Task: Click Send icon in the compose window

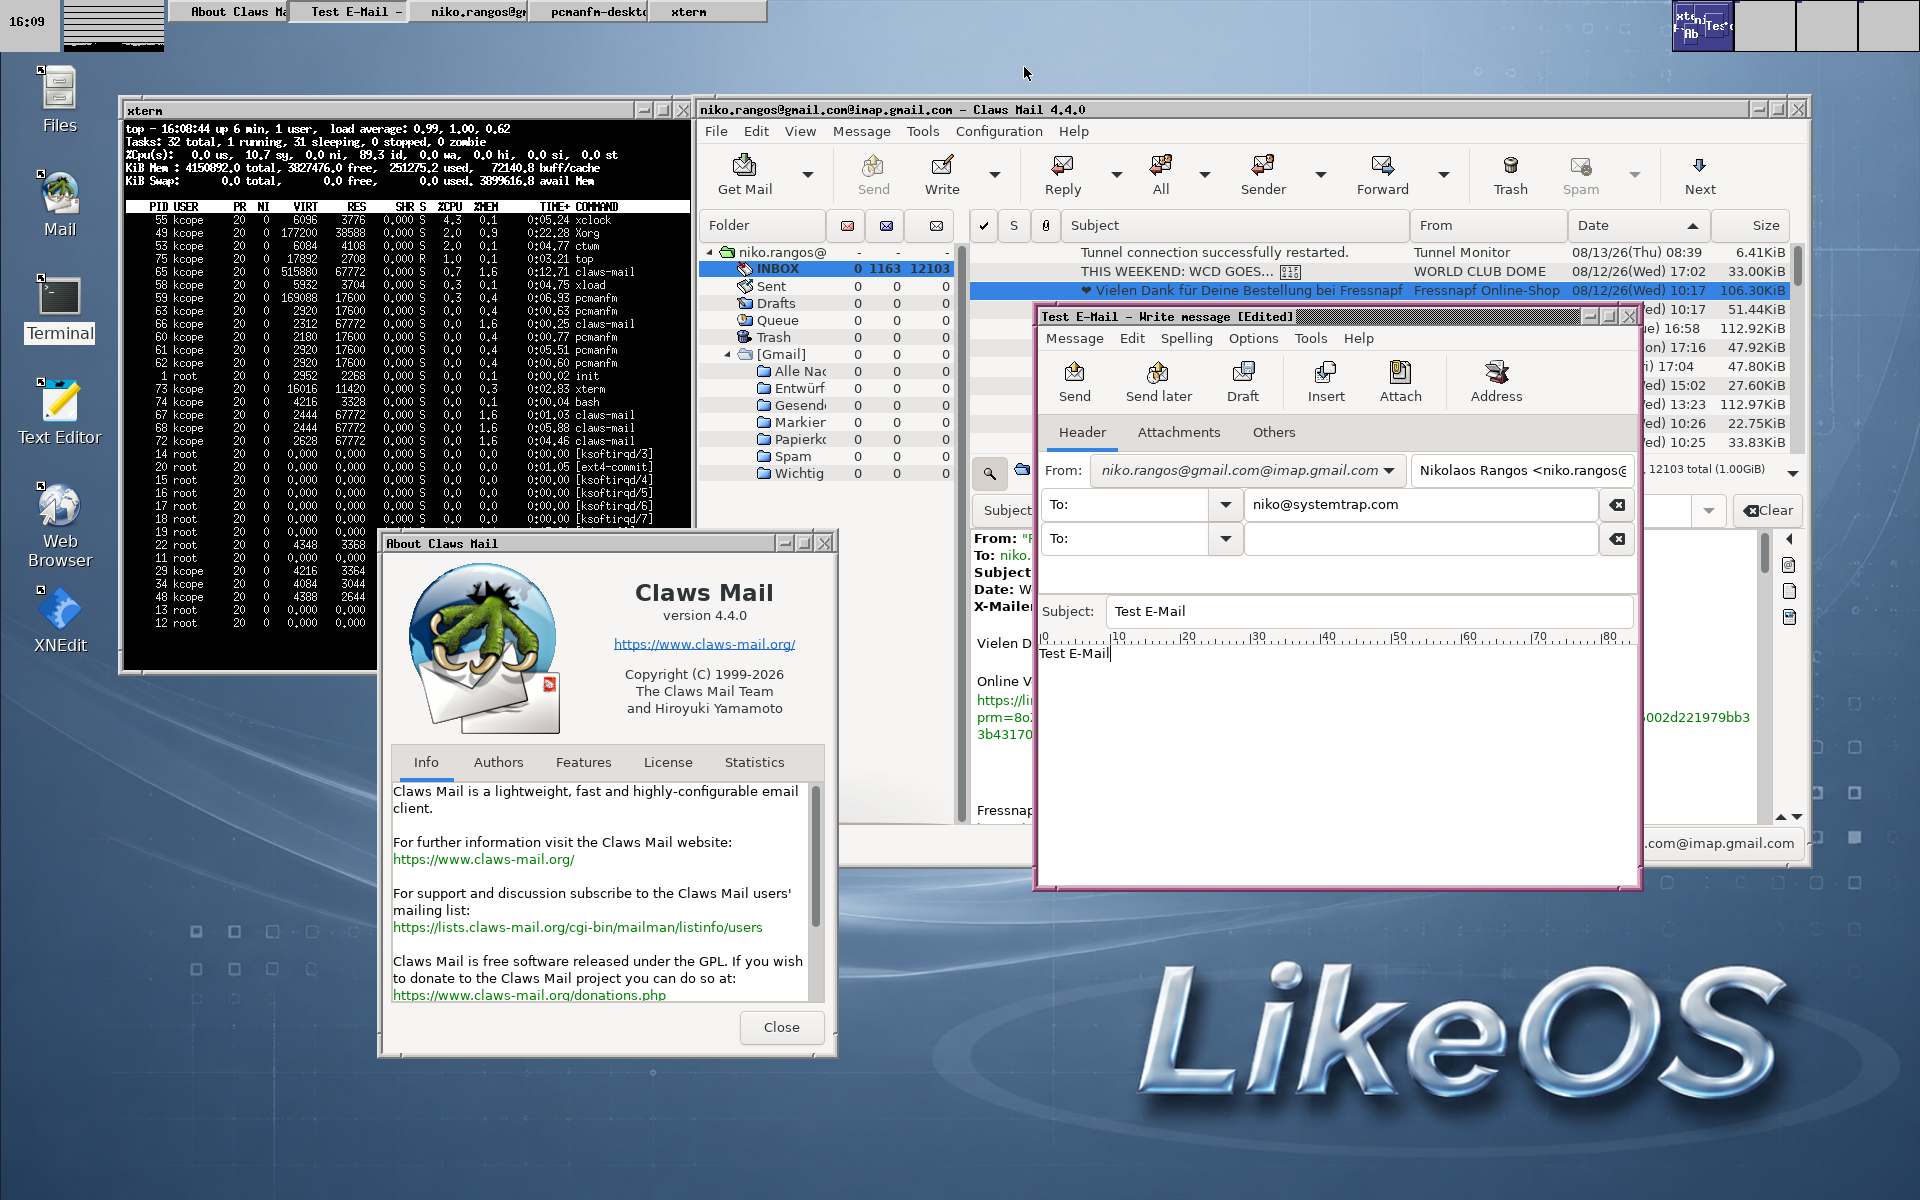Action: pos(1075,373)
